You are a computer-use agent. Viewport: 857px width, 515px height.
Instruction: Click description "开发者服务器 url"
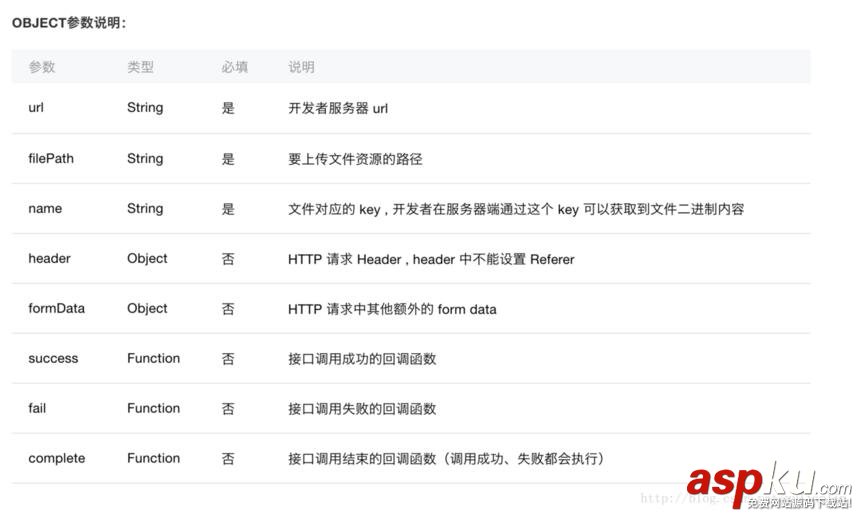(338, 108)
